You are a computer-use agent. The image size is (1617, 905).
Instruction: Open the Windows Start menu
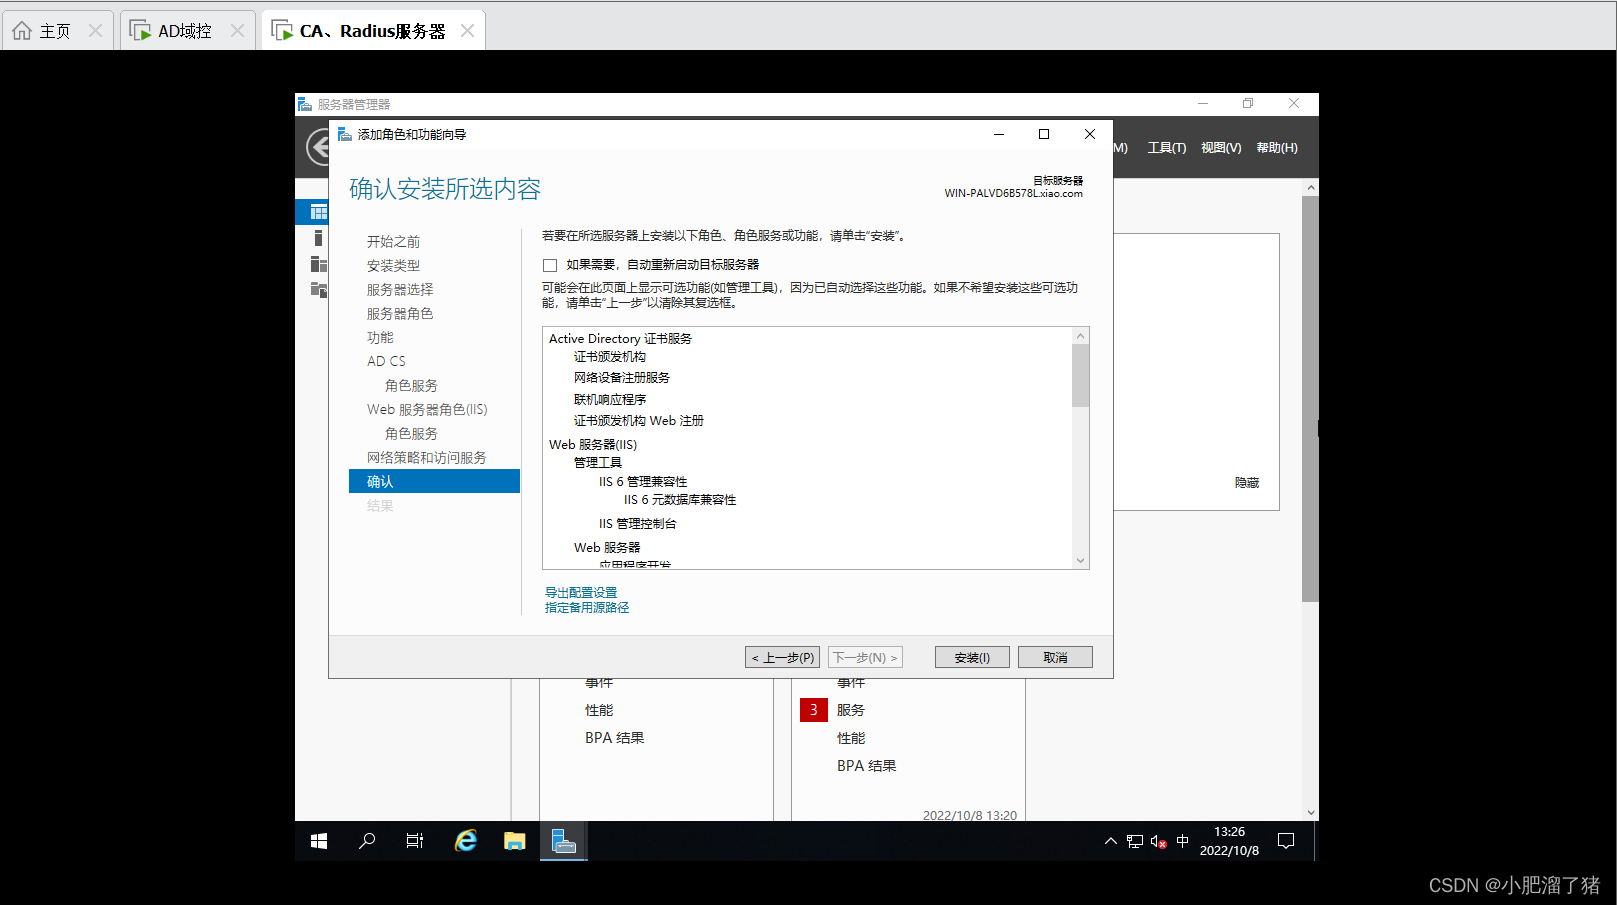coord(319,842)
